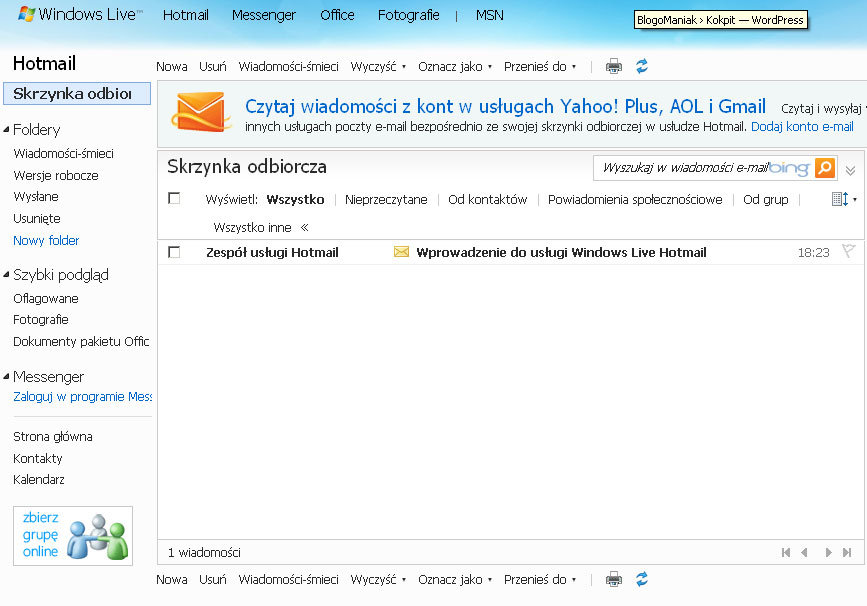Tick the select-all messages checkbox

tap(174, 198)
